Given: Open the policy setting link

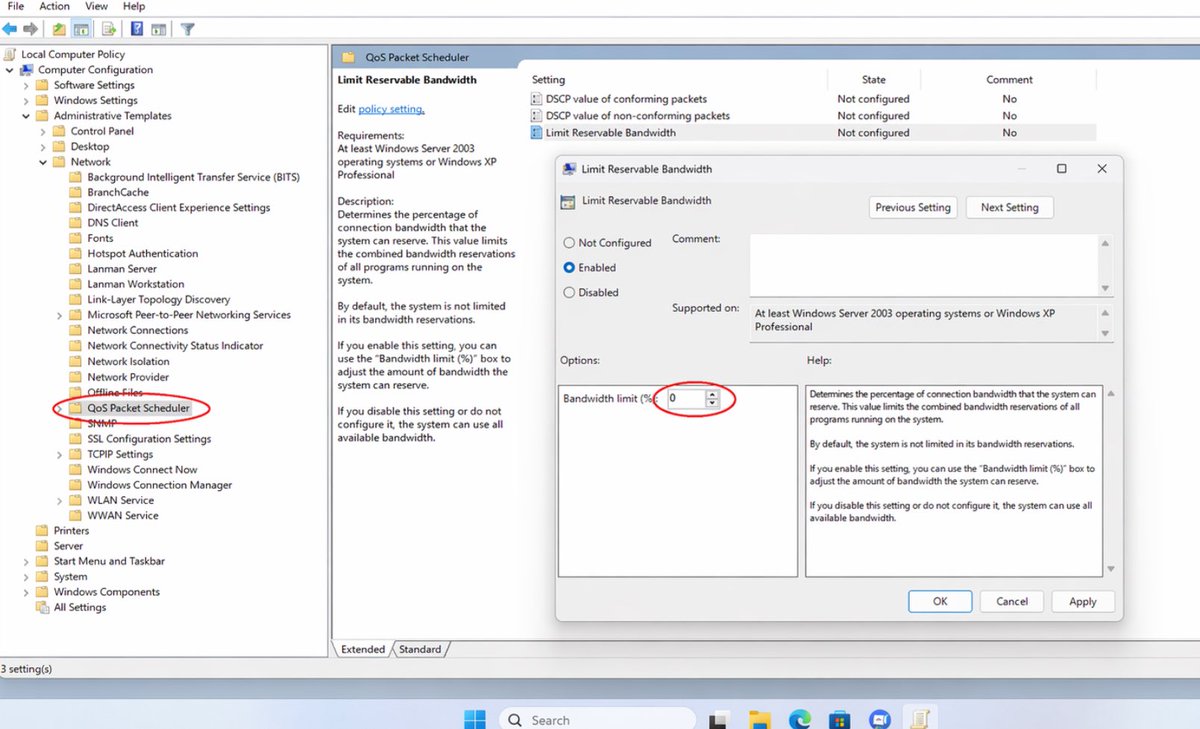Looking at the screenshot, I should [391, 109].
